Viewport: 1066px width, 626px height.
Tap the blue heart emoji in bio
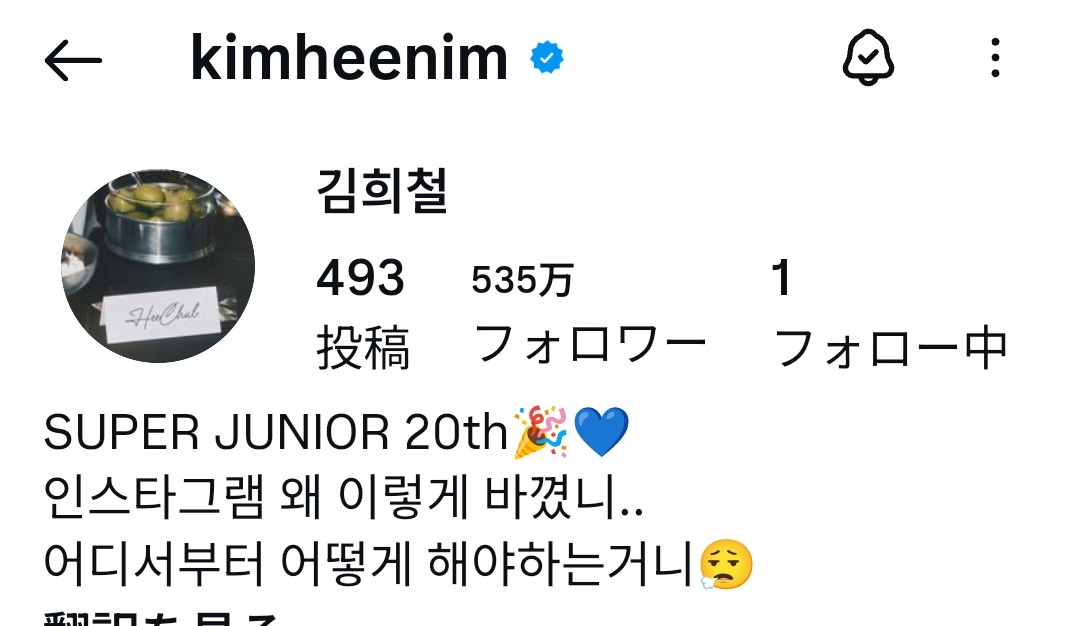click(601, 432)
